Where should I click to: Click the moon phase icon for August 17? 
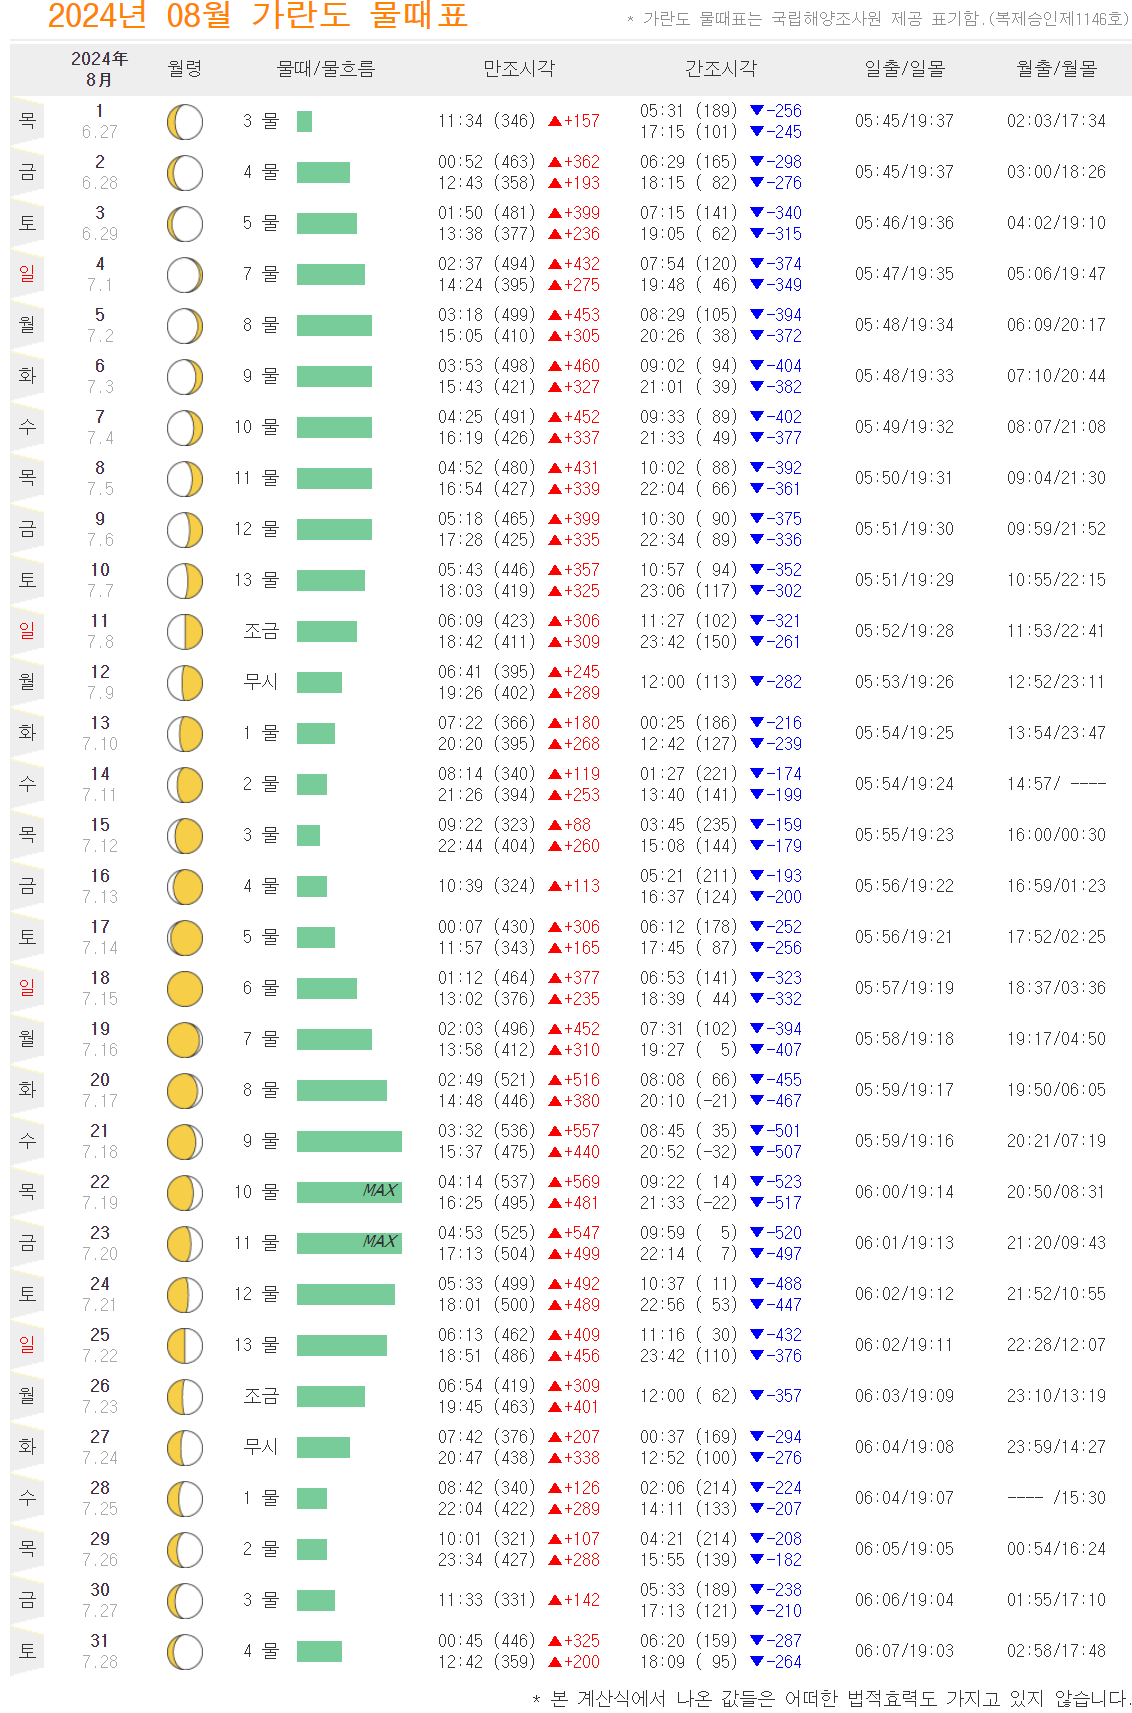[x=185, y=938]
